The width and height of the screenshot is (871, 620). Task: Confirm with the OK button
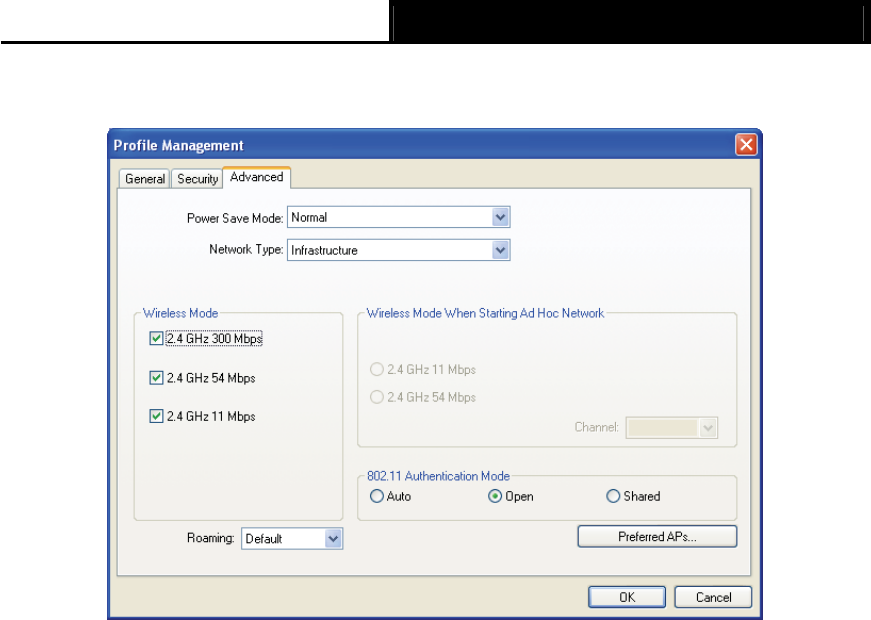[627, 597]
